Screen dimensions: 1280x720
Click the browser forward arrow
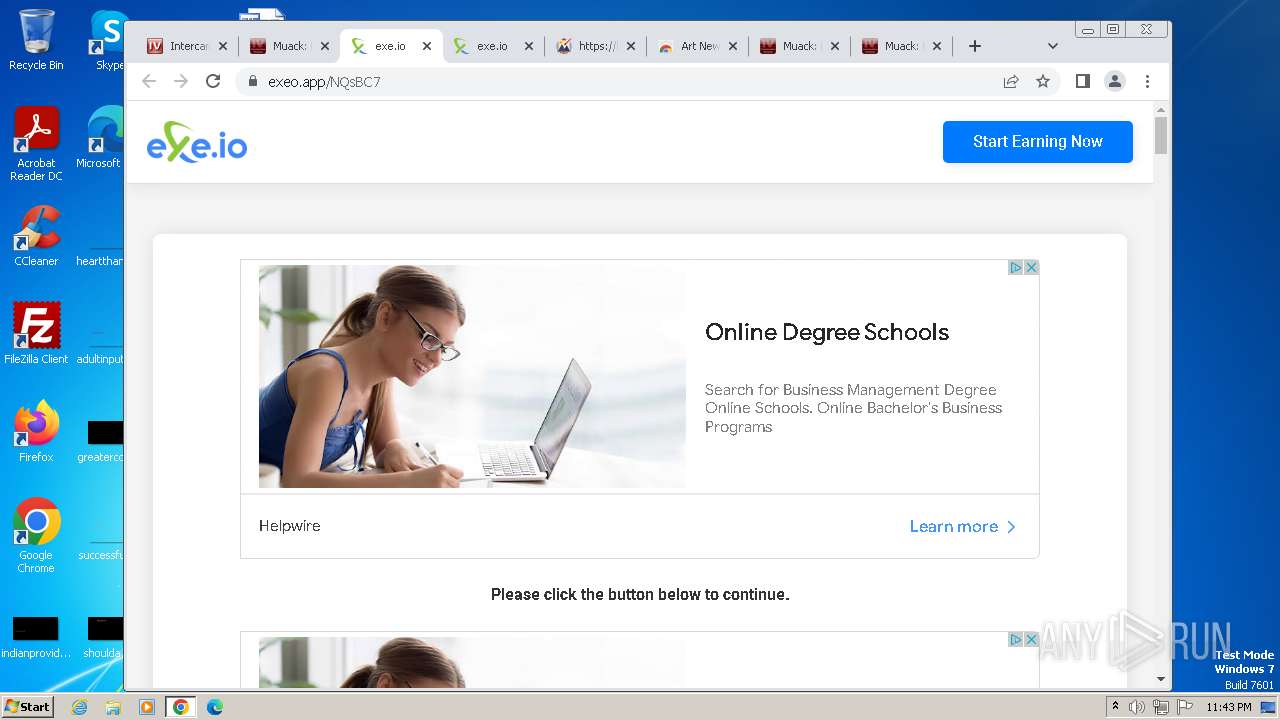tap(181, 81)
